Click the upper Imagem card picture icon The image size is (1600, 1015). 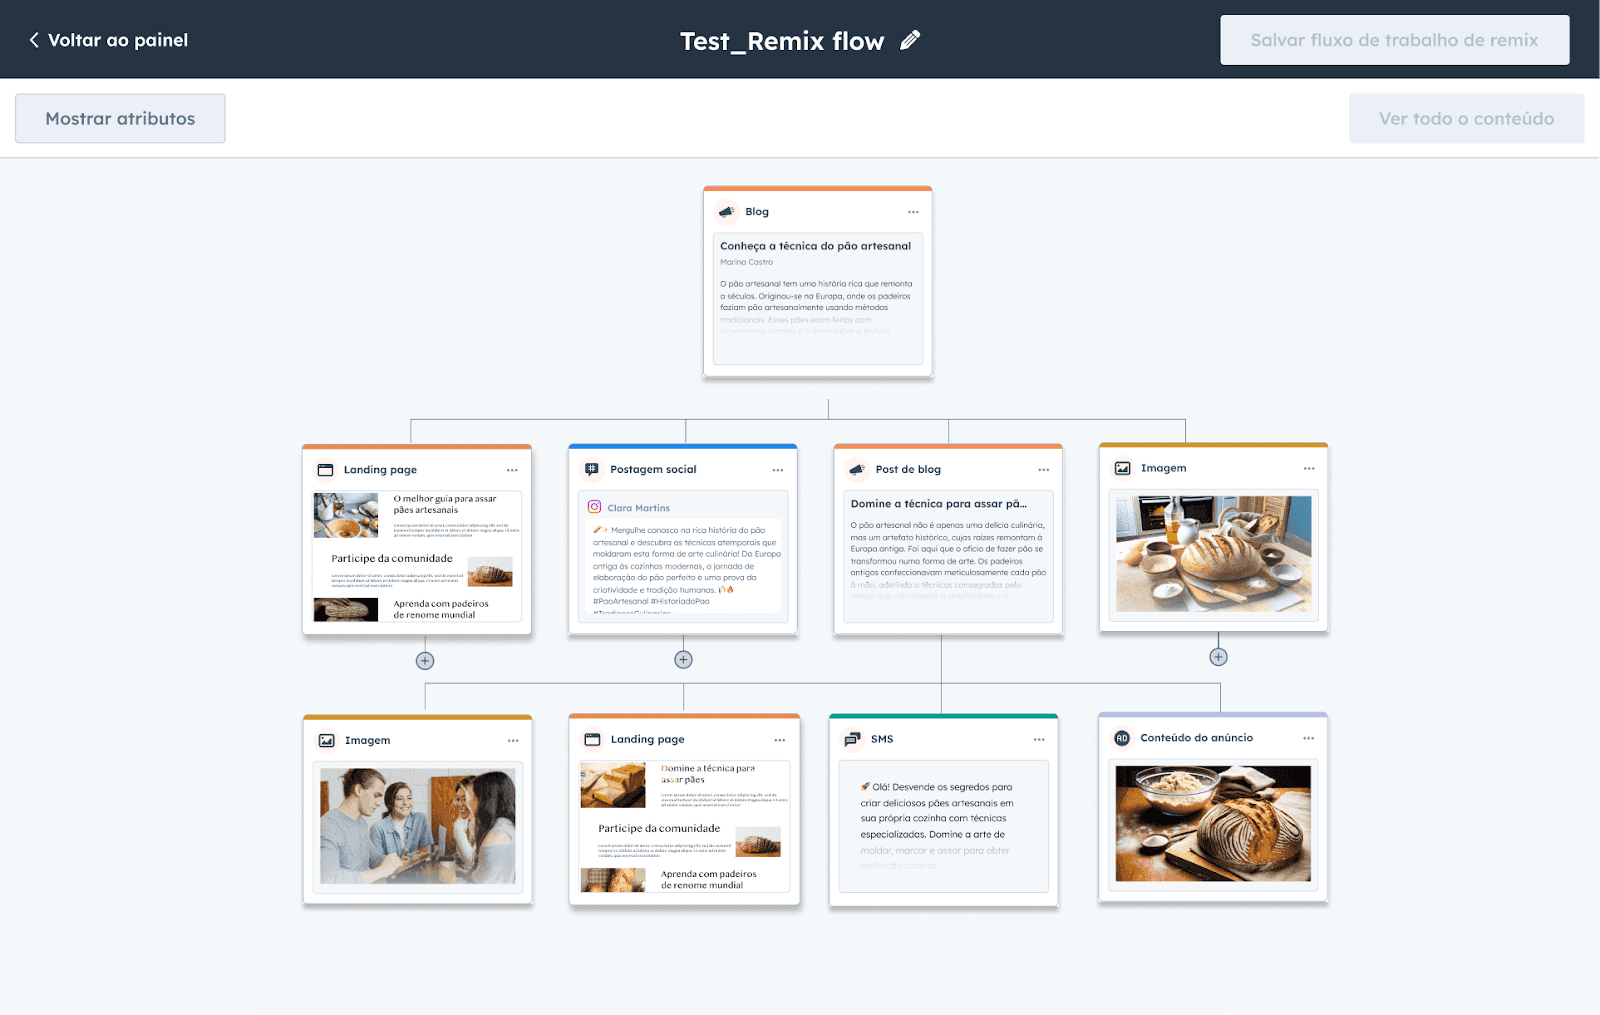tap(1123, 468)
